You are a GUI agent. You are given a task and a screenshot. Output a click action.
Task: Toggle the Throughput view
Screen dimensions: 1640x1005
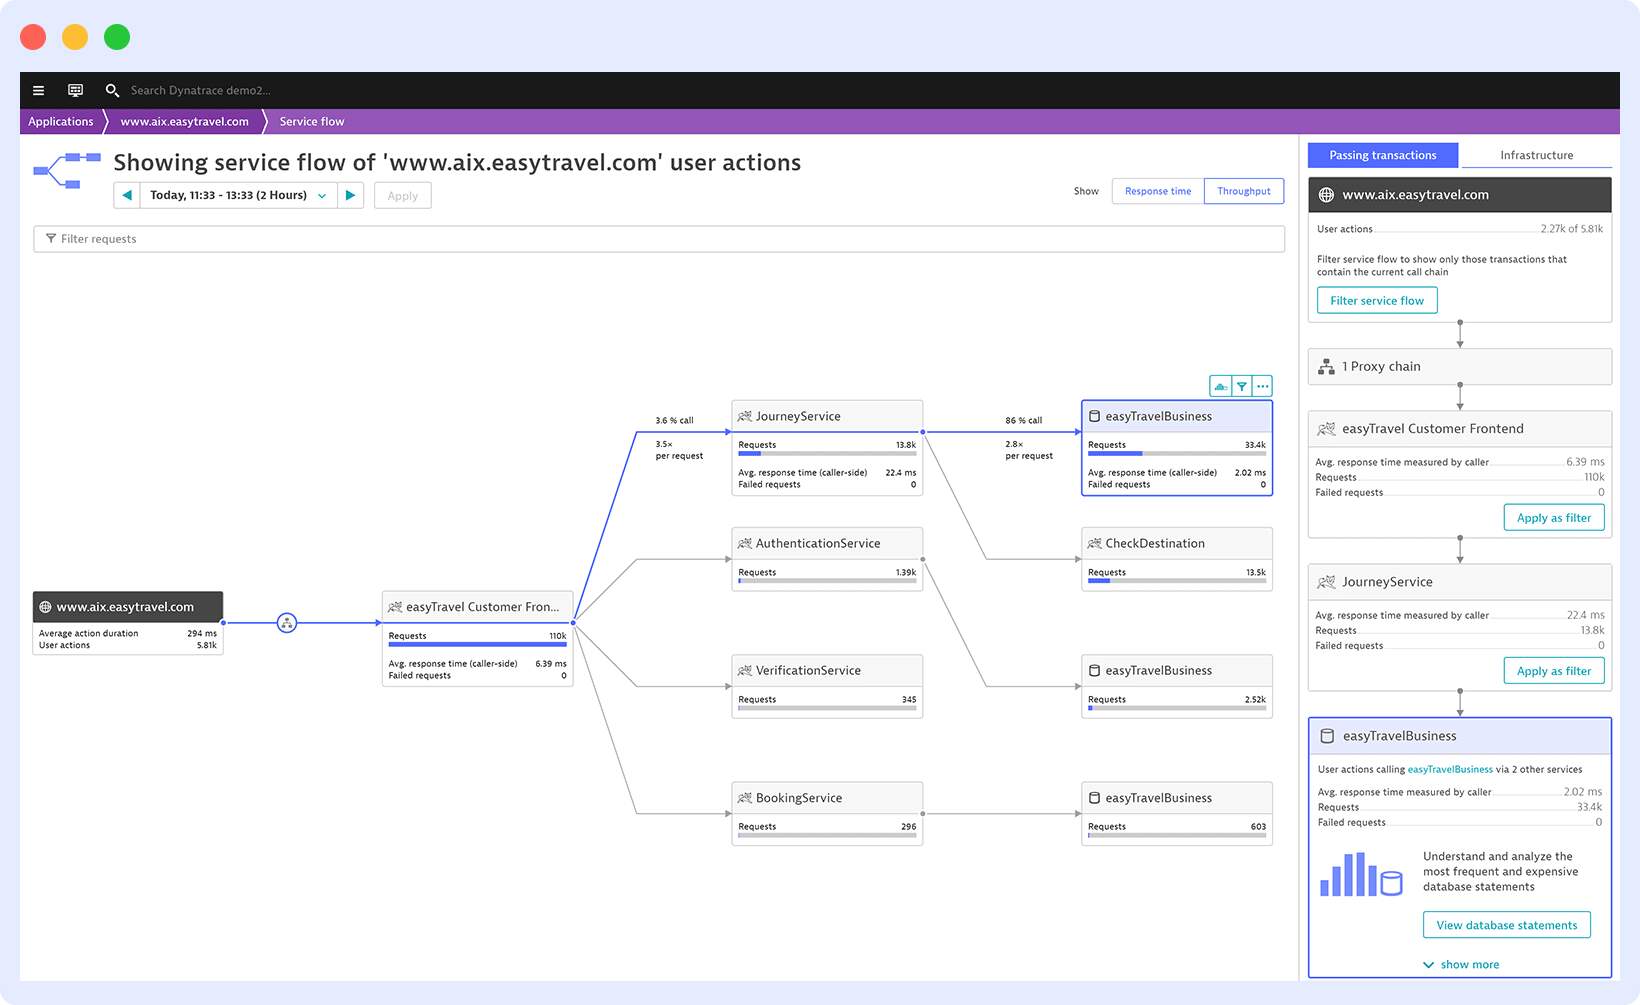pos(1243,191)
